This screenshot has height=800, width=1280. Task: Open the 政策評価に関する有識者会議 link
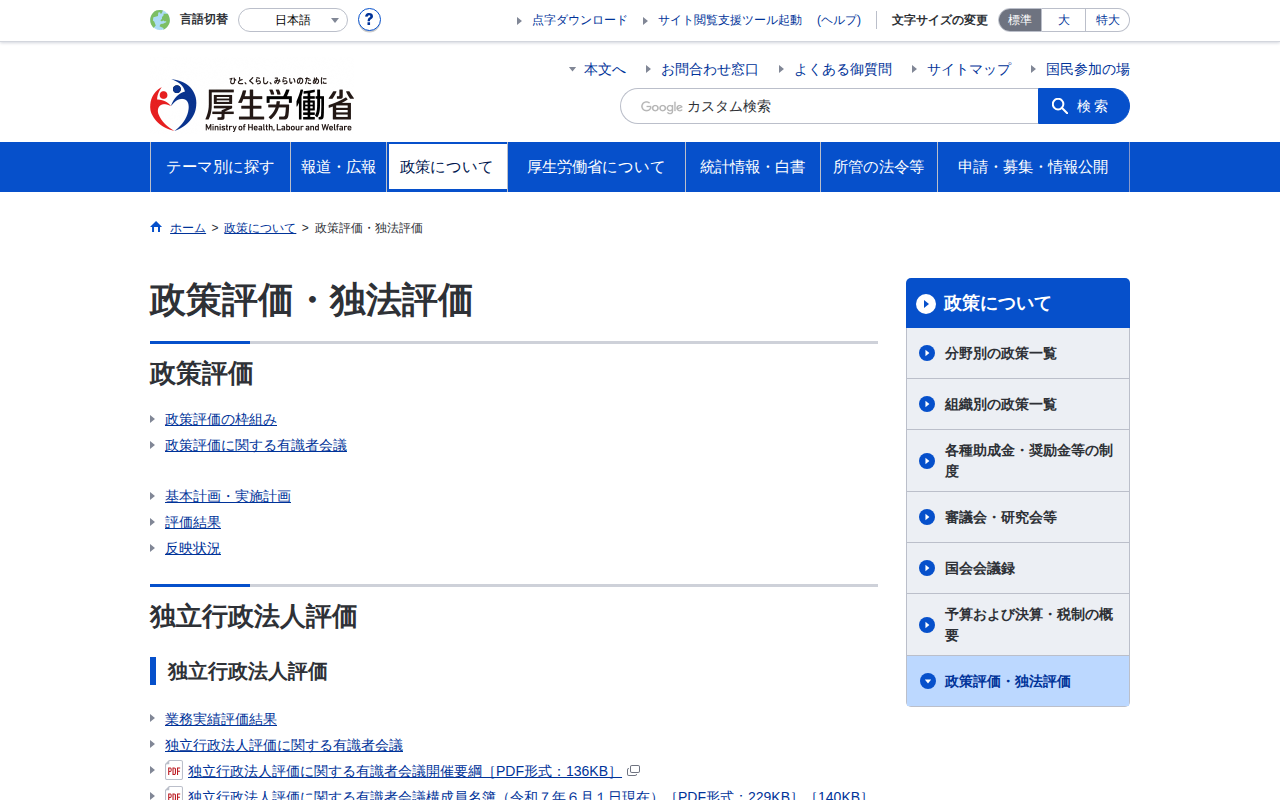point(256,445)
